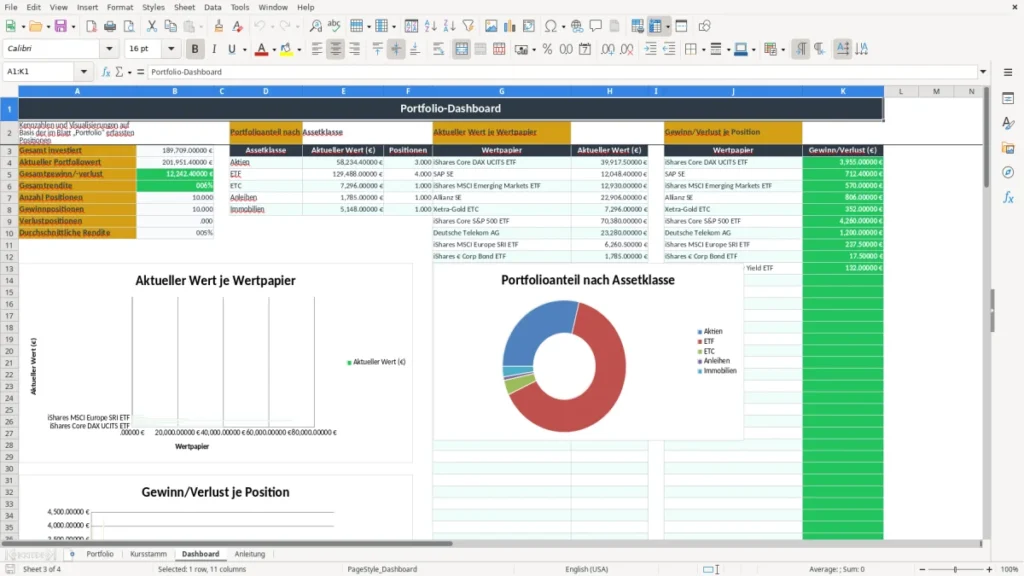Open the Open document dropdown arrow
Viewport: 1024px width, 576px height.
click(48, 26)
